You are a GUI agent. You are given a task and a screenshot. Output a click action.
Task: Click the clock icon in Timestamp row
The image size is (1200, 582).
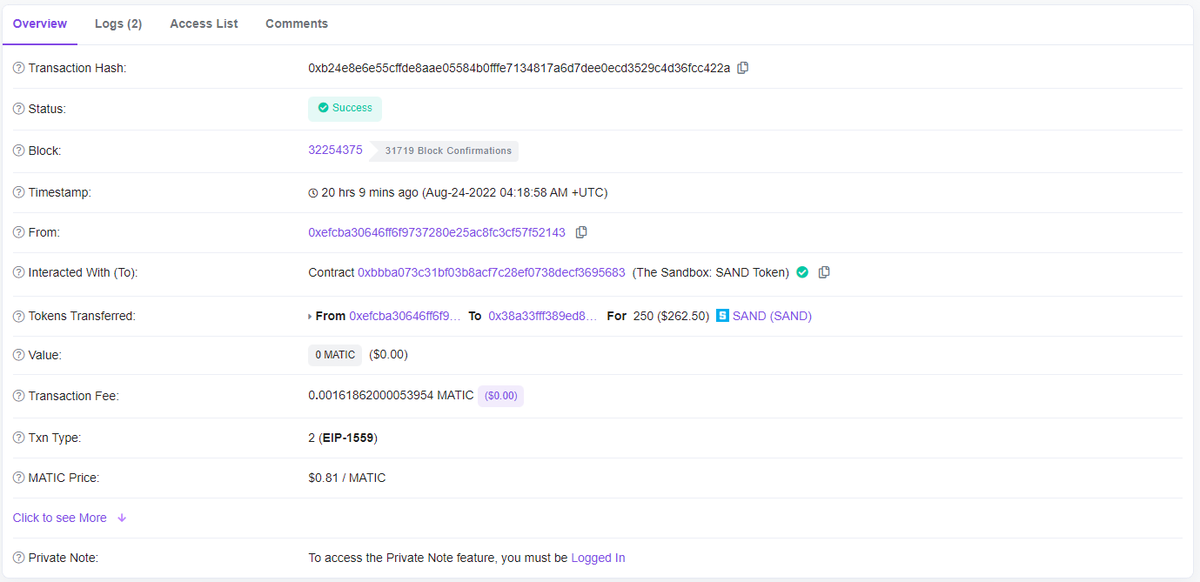(313, 193)
